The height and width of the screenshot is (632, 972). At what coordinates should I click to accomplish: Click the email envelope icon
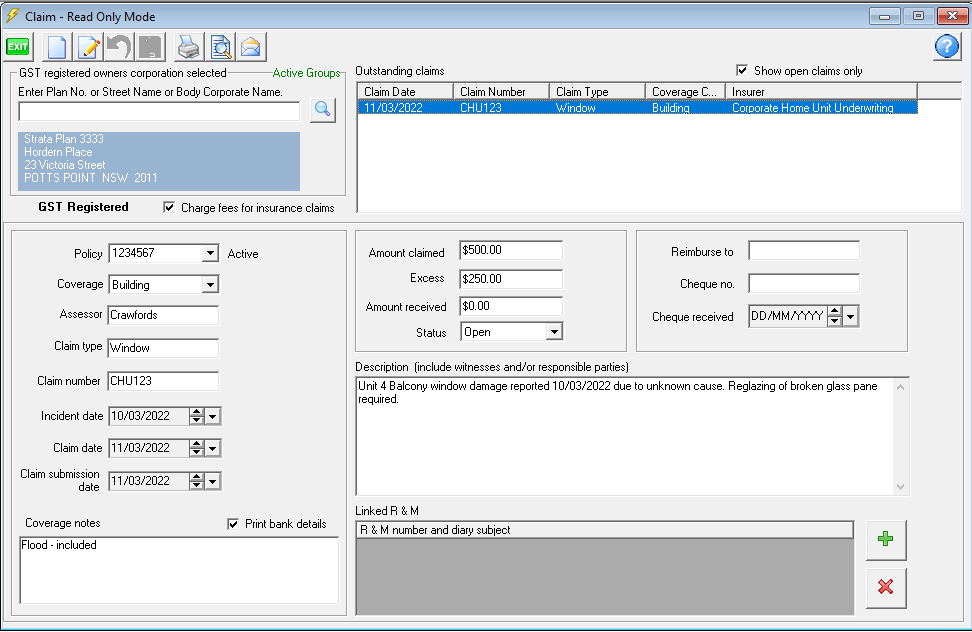click(x=250, y=47)
